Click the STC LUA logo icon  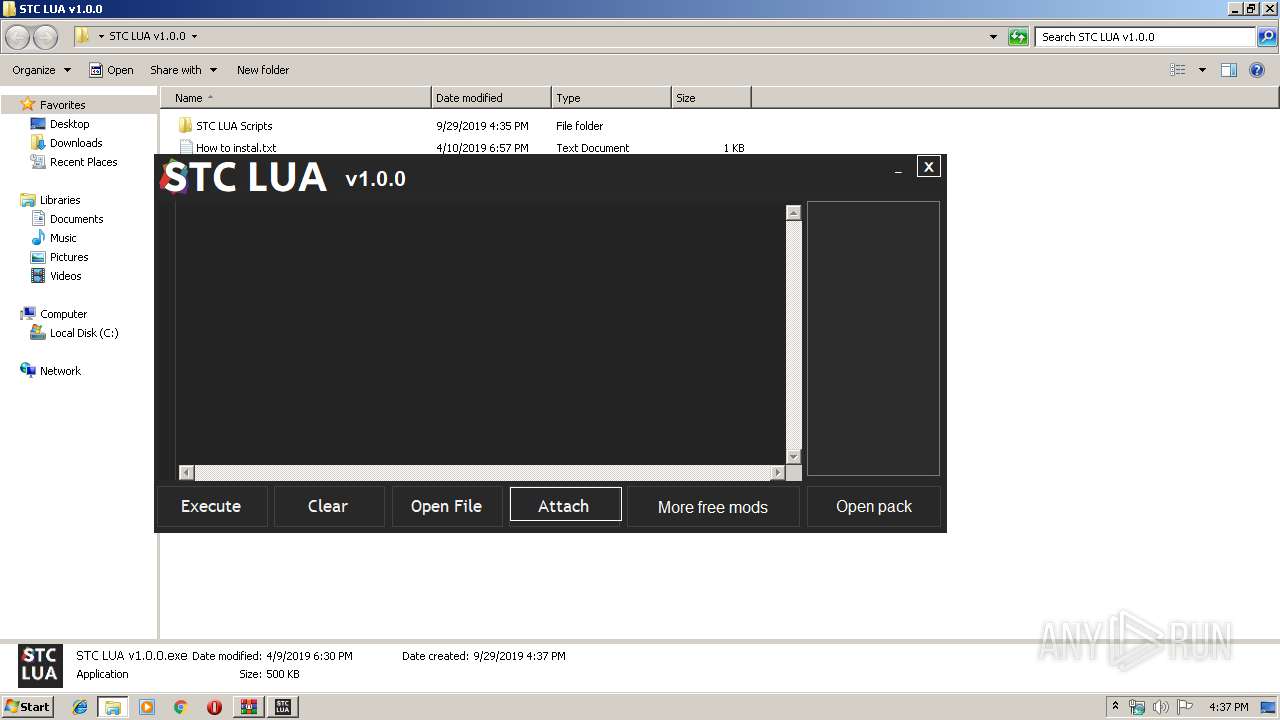click(x=245, y=178)
